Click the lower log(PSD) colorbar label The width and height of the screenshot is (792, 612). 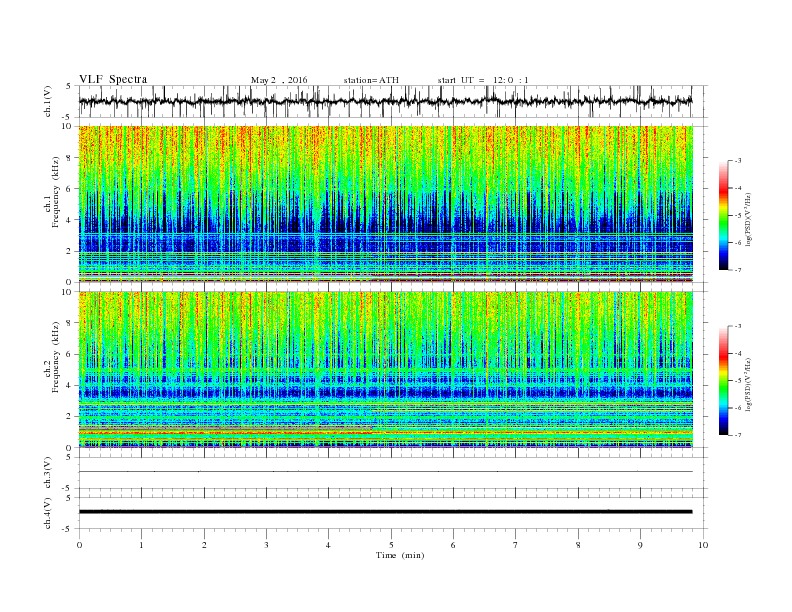(748, 385)
